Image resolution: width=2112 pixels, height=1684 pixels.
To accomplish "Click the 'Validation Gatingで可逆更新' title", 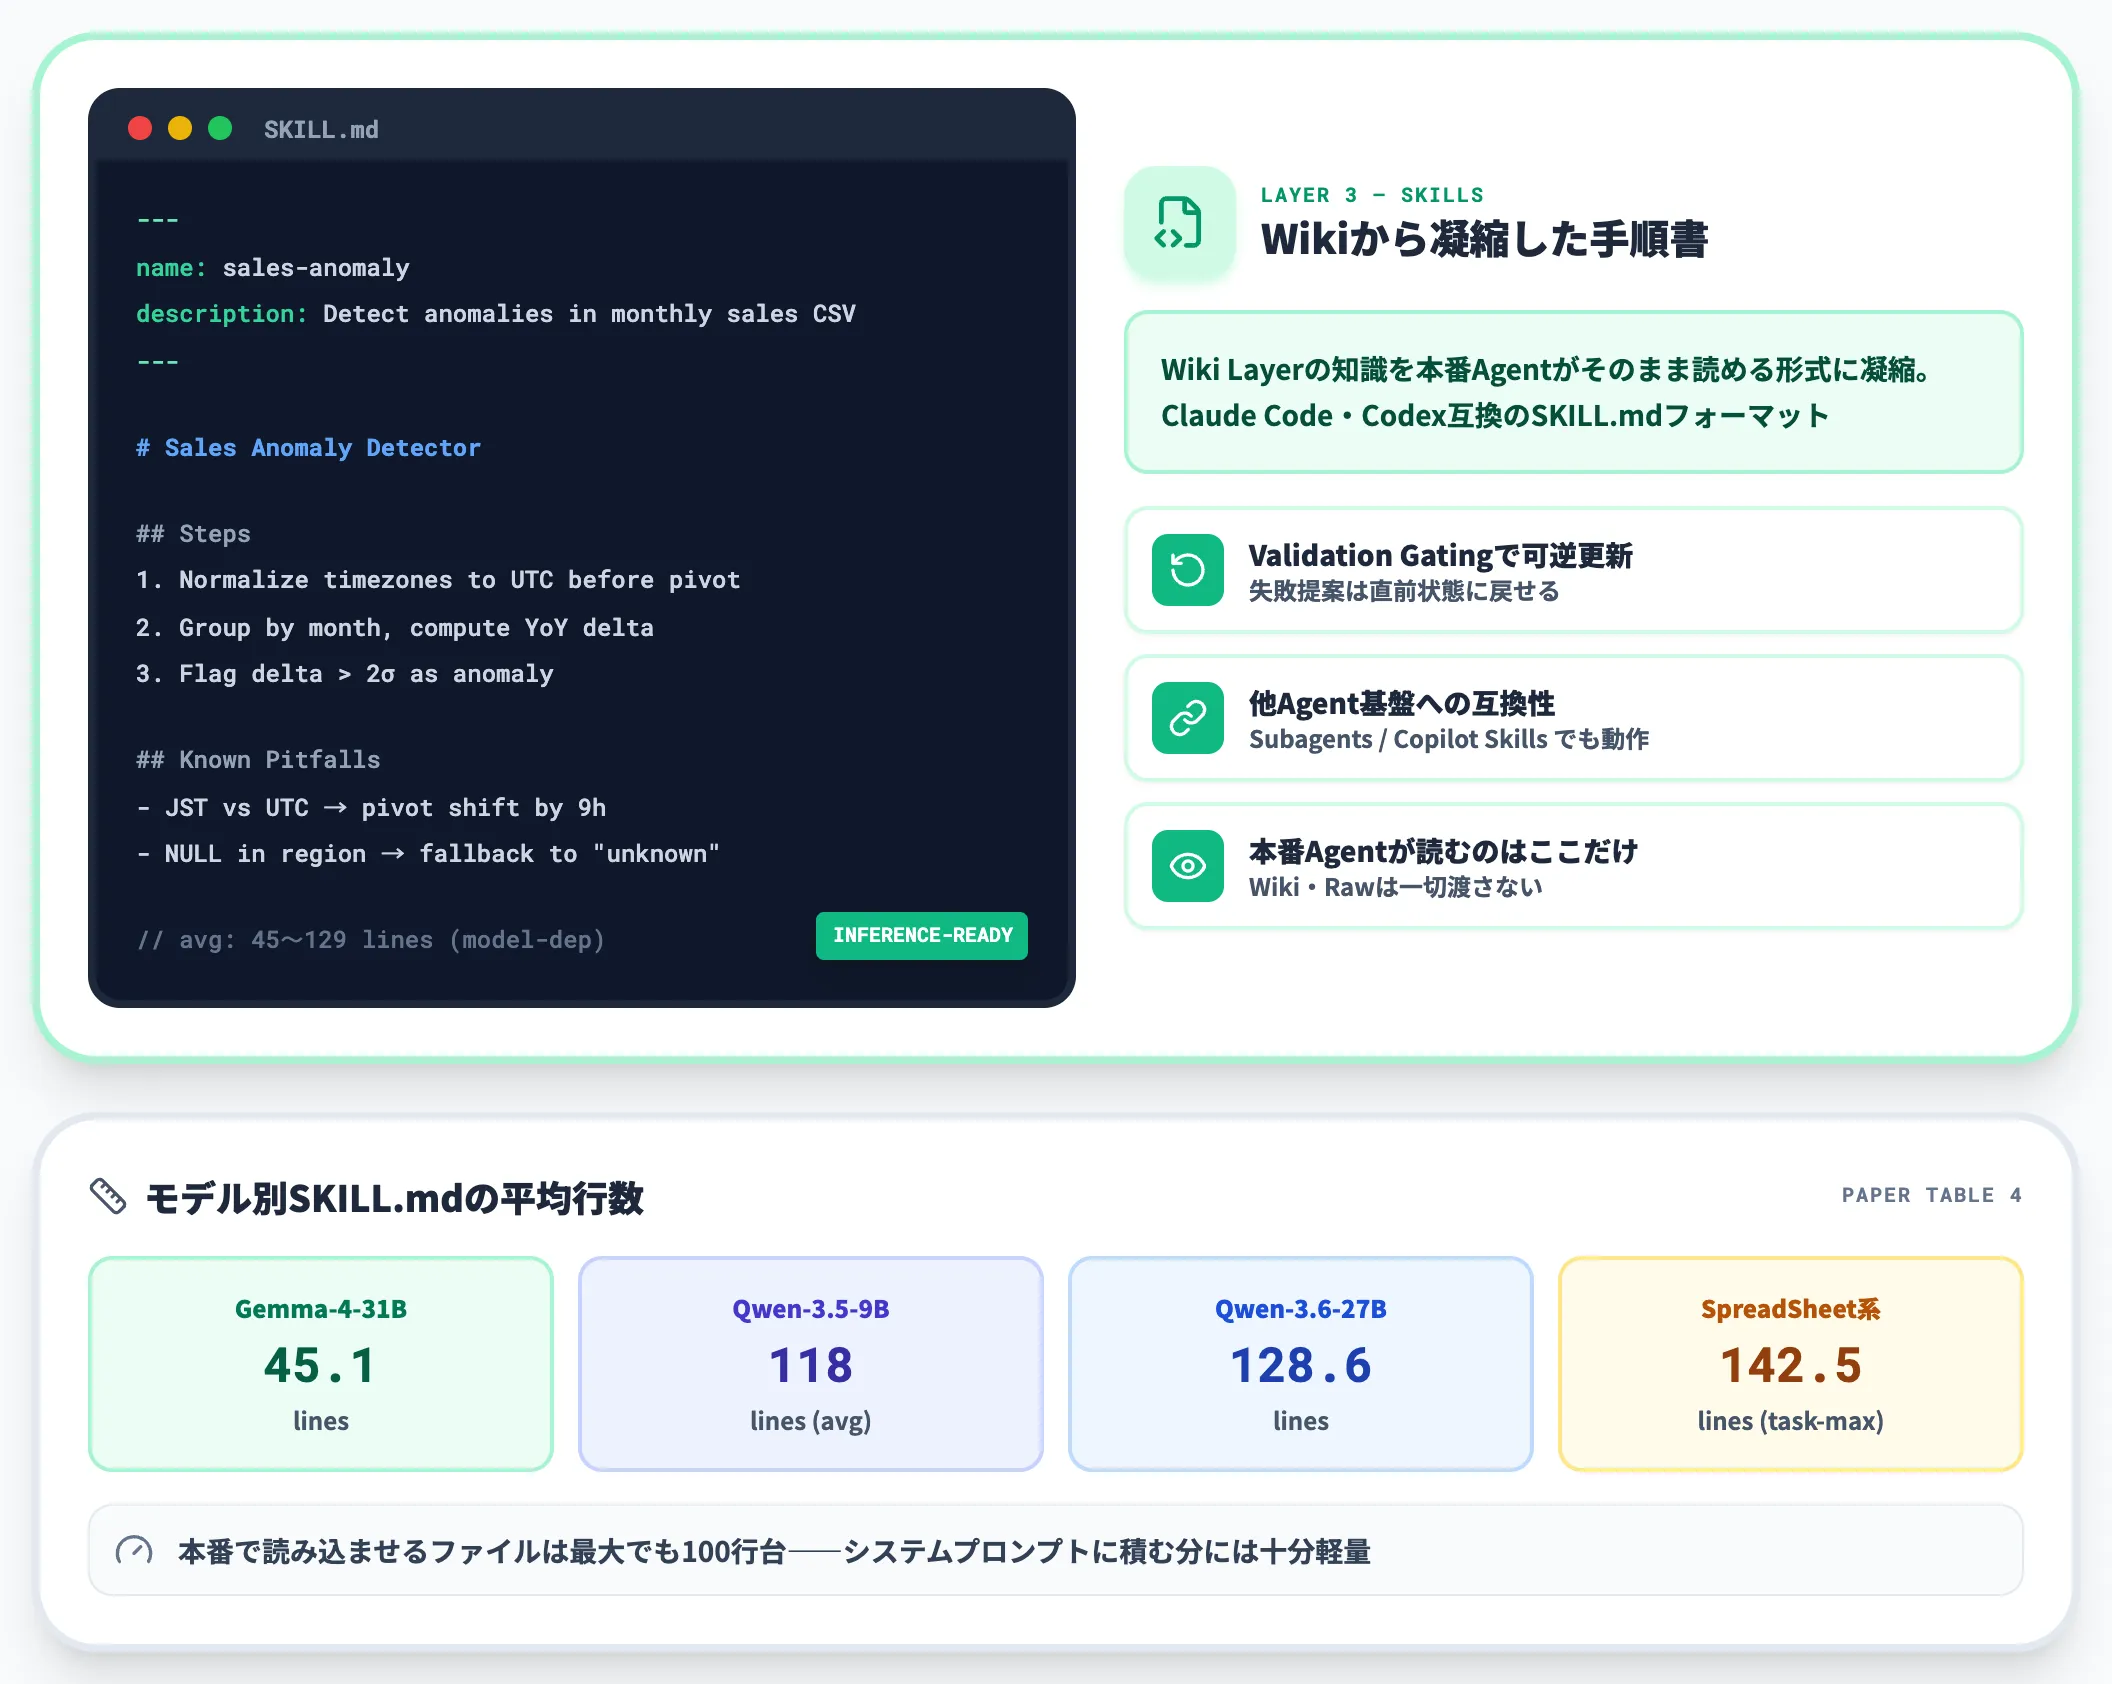I will click(1440, 555).
